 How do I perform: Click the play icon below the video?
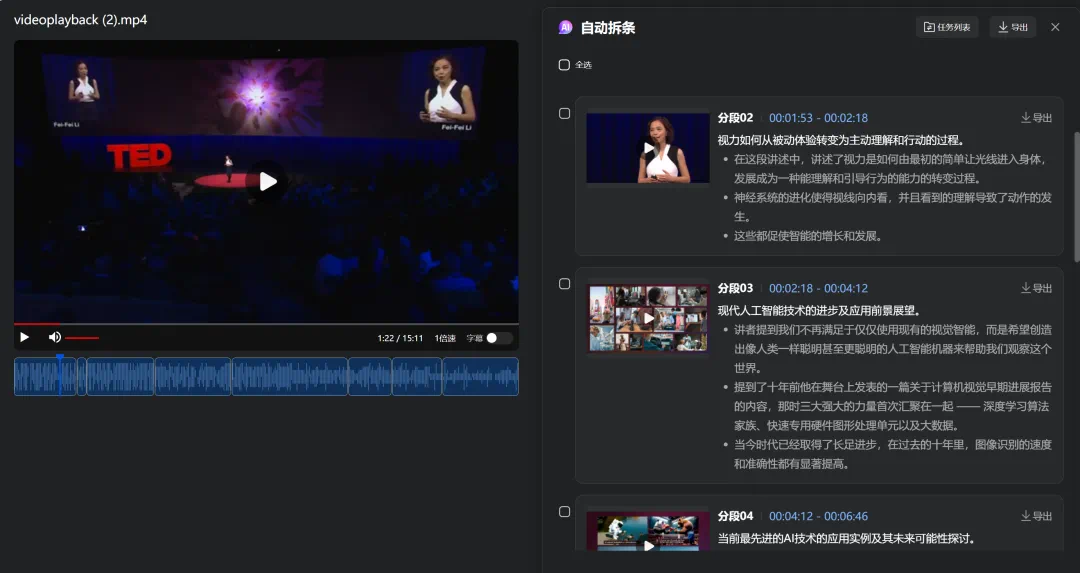(25, 337)
